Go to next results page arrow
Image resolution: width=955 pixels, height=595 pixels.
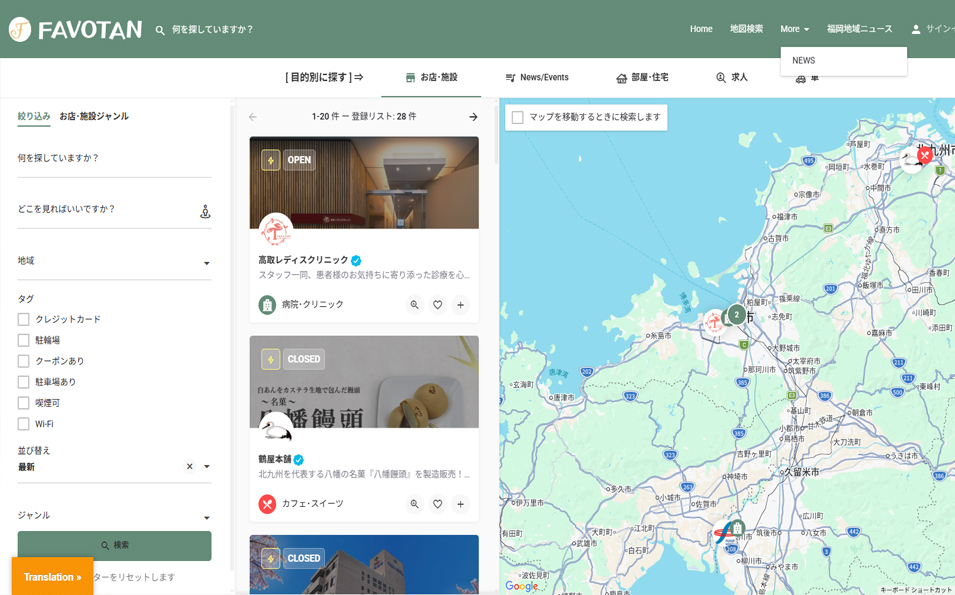point(473,117)
